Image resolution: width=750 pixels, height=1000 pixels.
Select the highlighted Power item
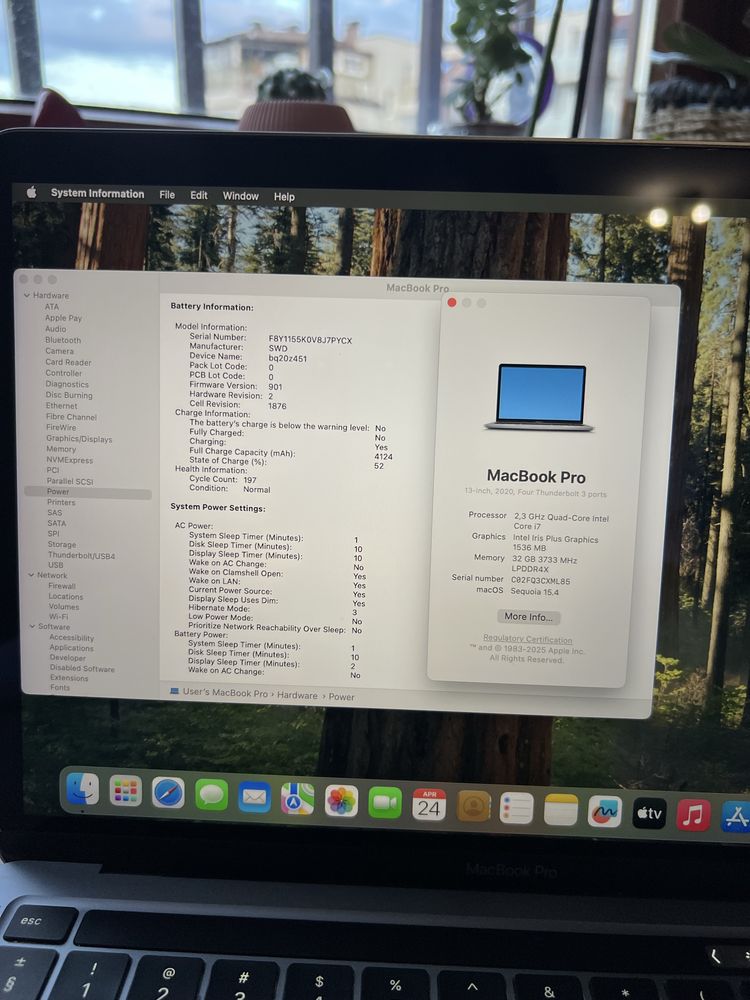pyautogui.click(x=88, y=492)
